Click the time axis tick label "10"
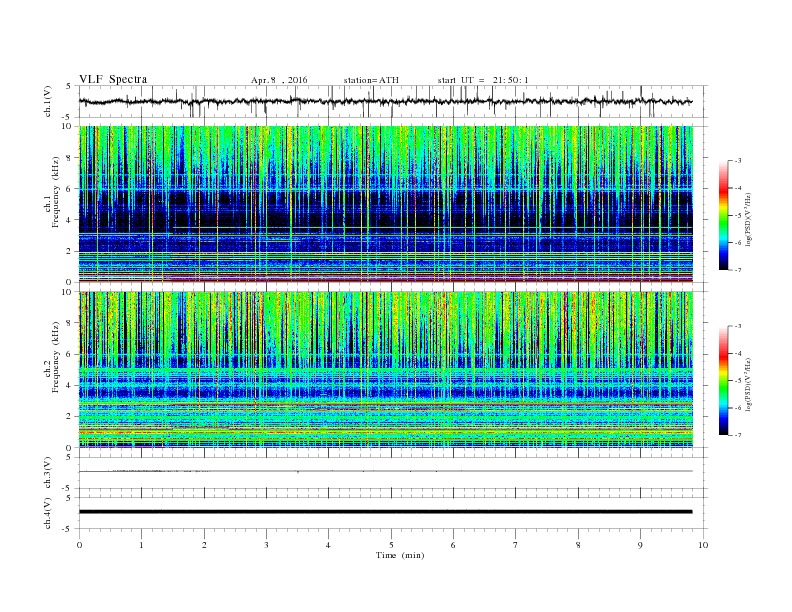792x612 pixels. [703, 545]
